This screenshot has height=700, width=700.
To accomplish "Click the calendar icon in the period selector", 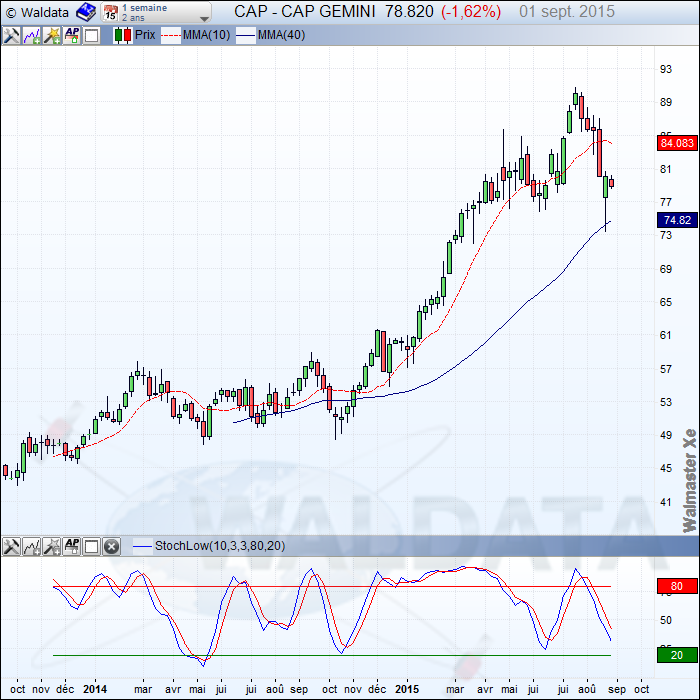I will click(110, 12).
